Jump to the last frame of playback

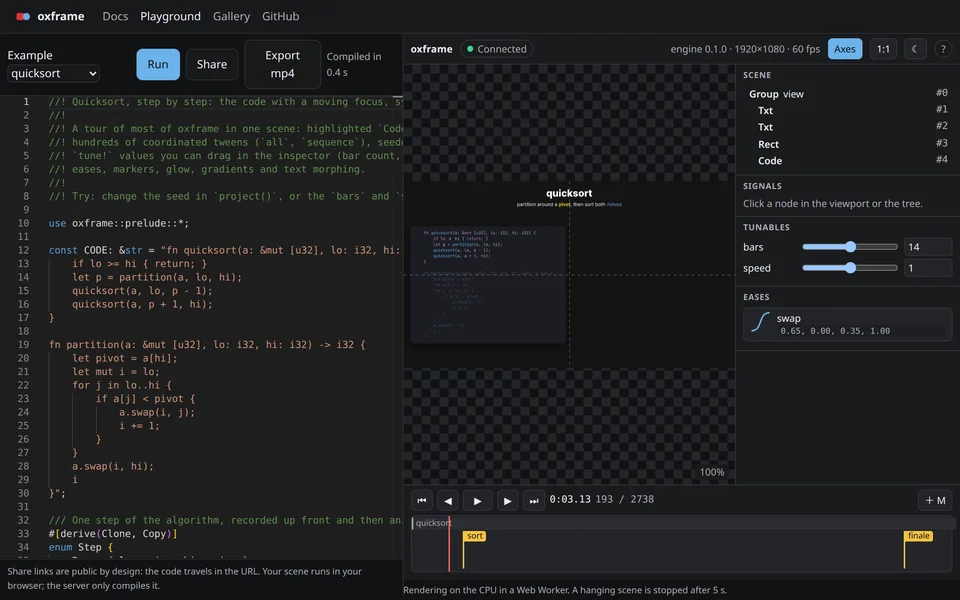tap(534, 500)
